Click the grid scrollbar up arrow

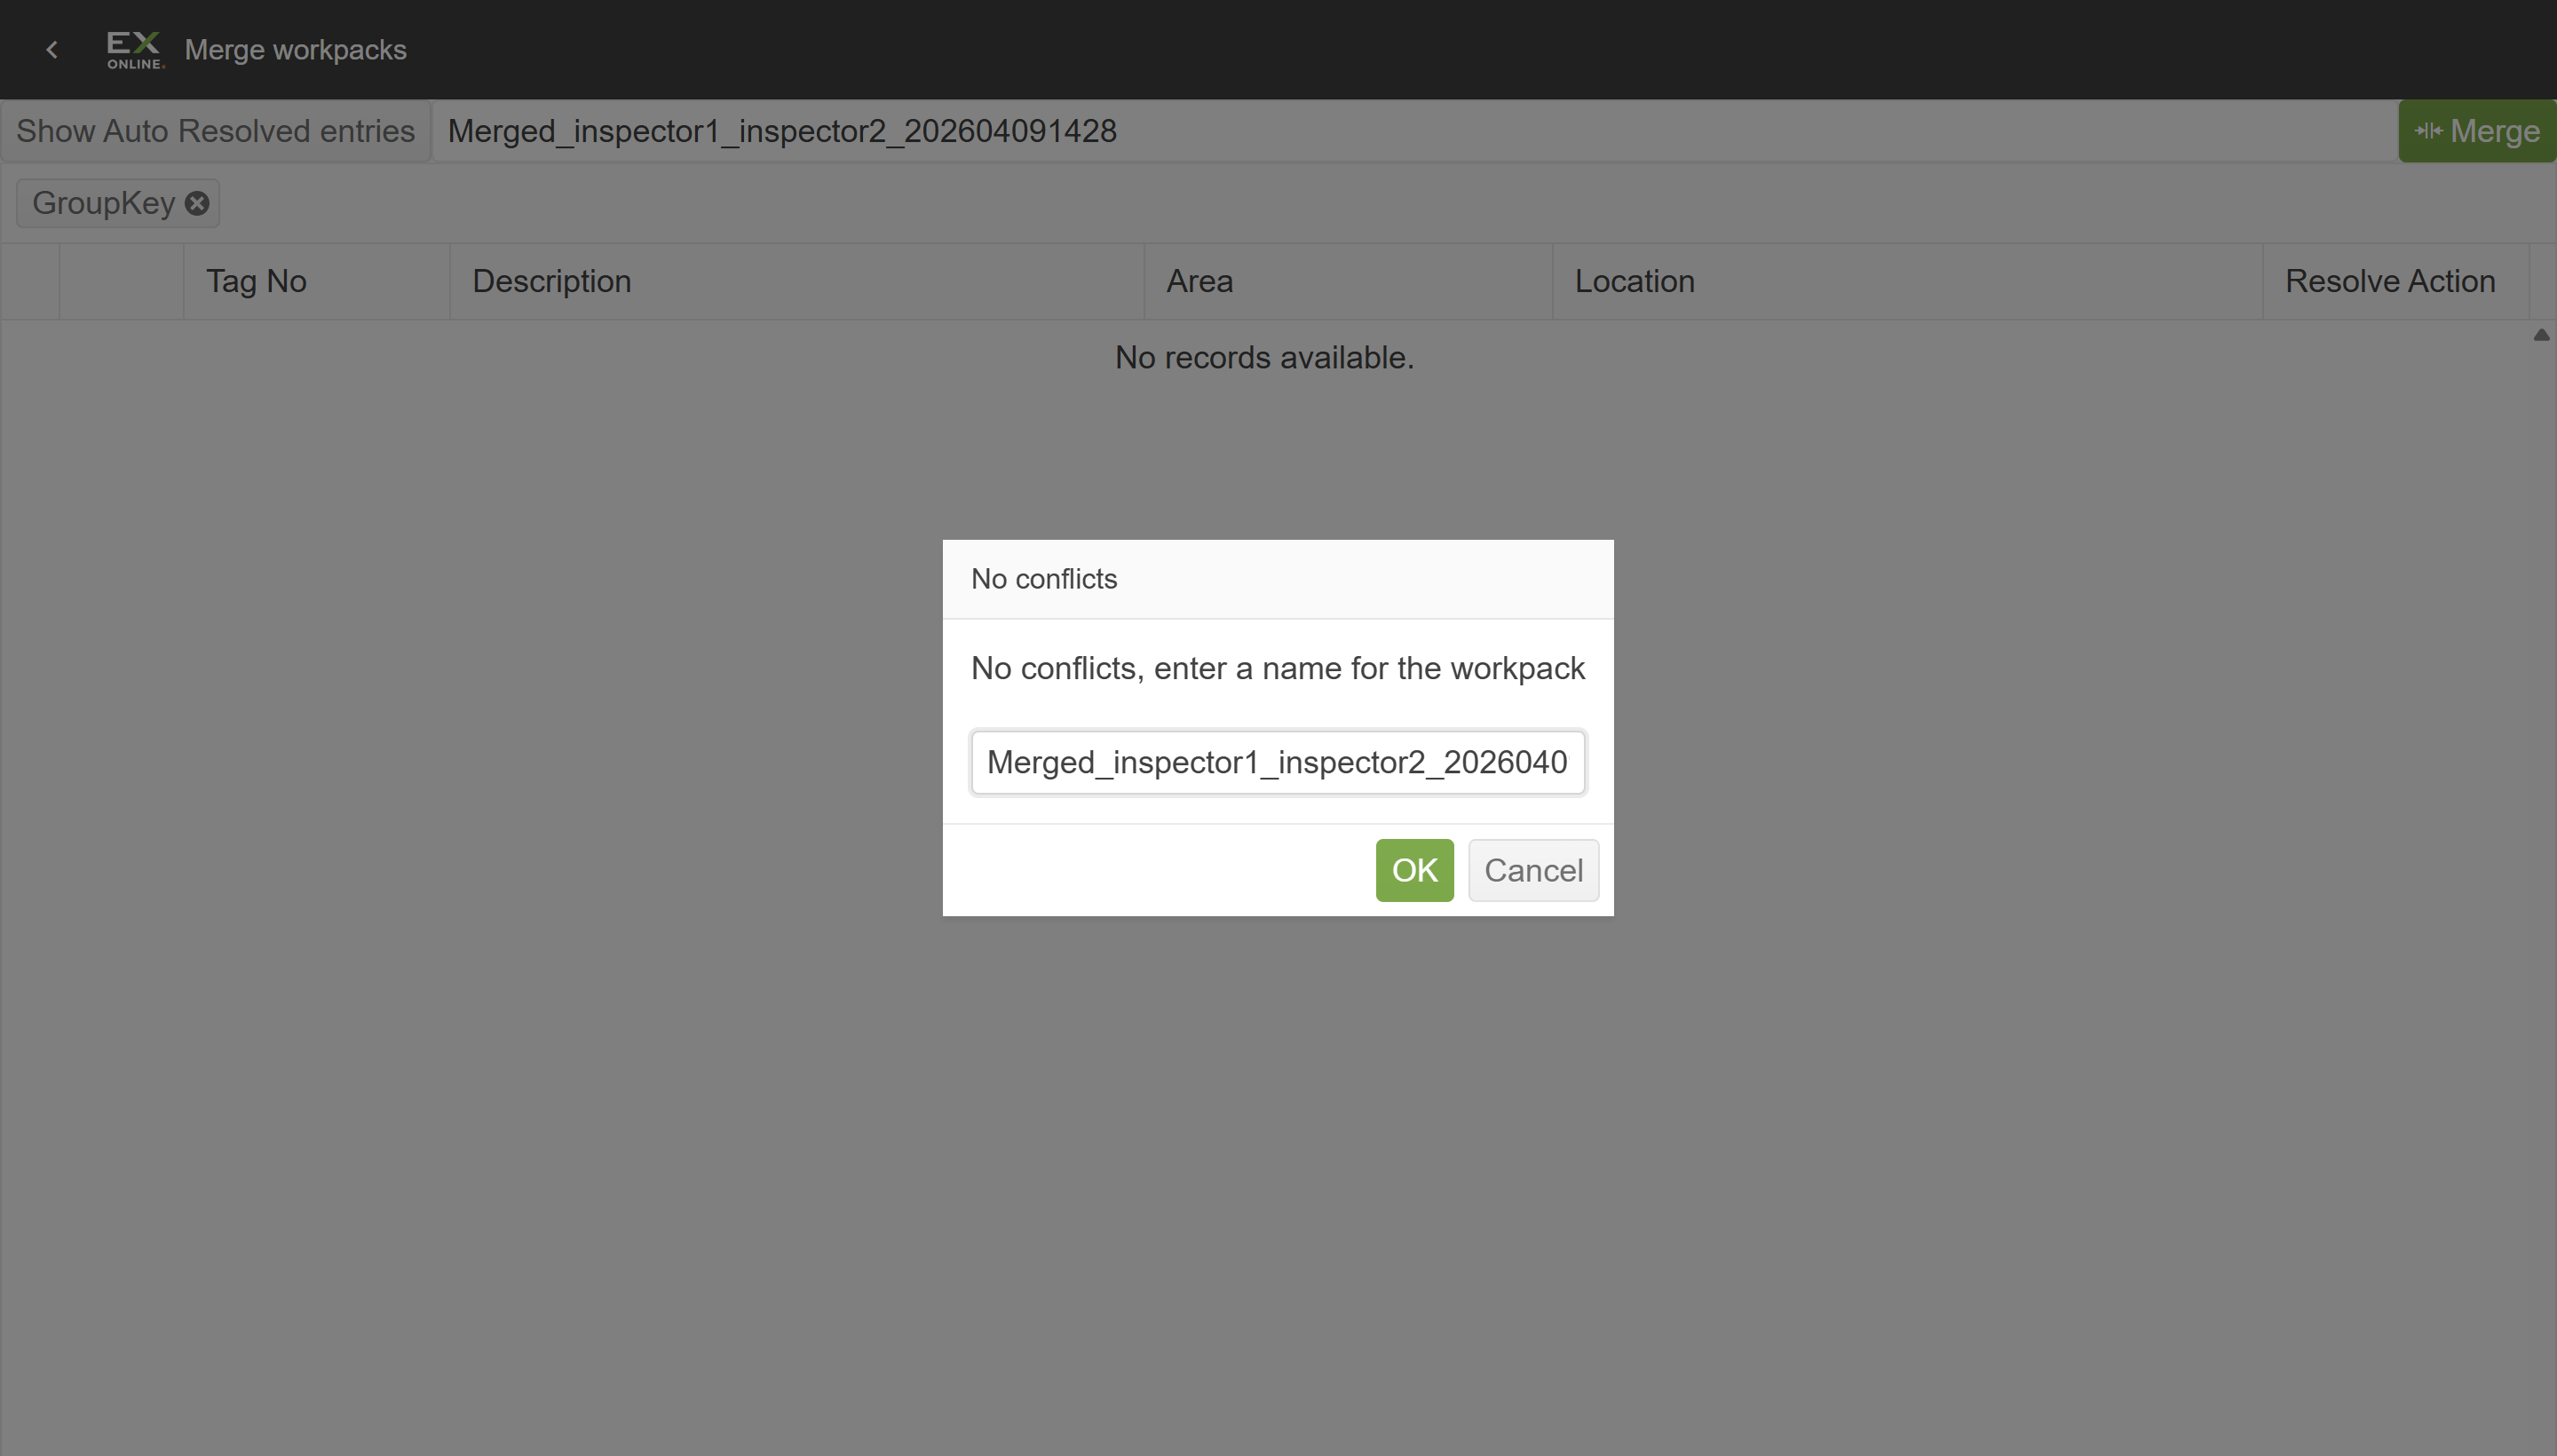coord(2541,334)
